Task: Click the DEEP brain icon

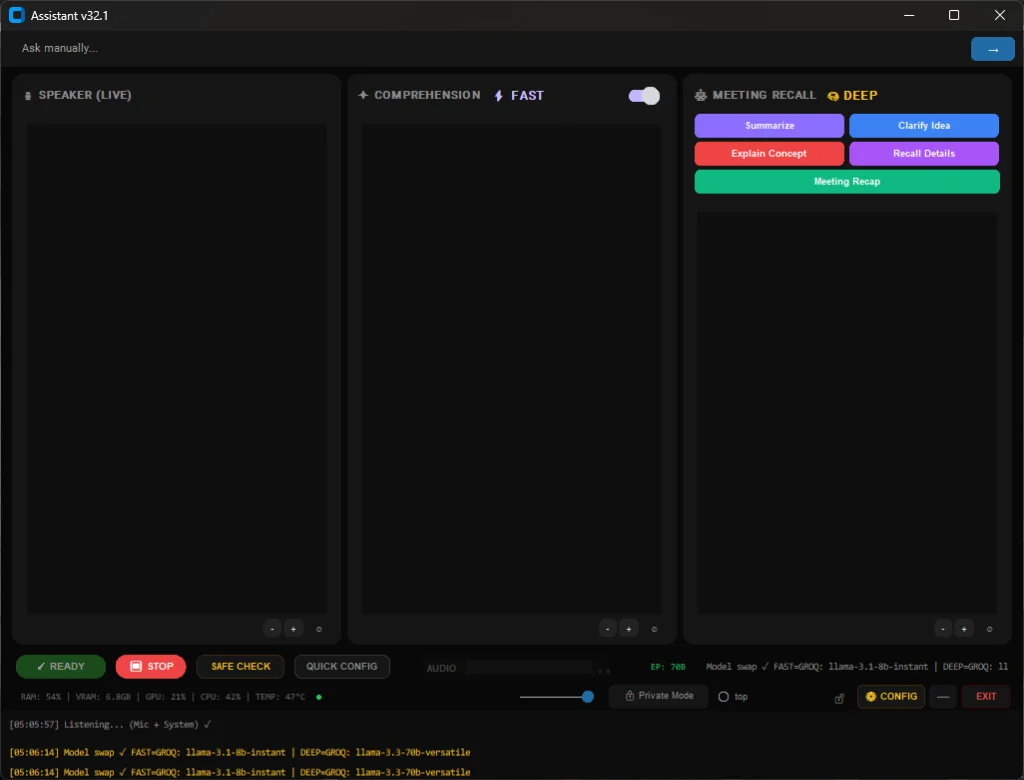Action: pos(833,96)
